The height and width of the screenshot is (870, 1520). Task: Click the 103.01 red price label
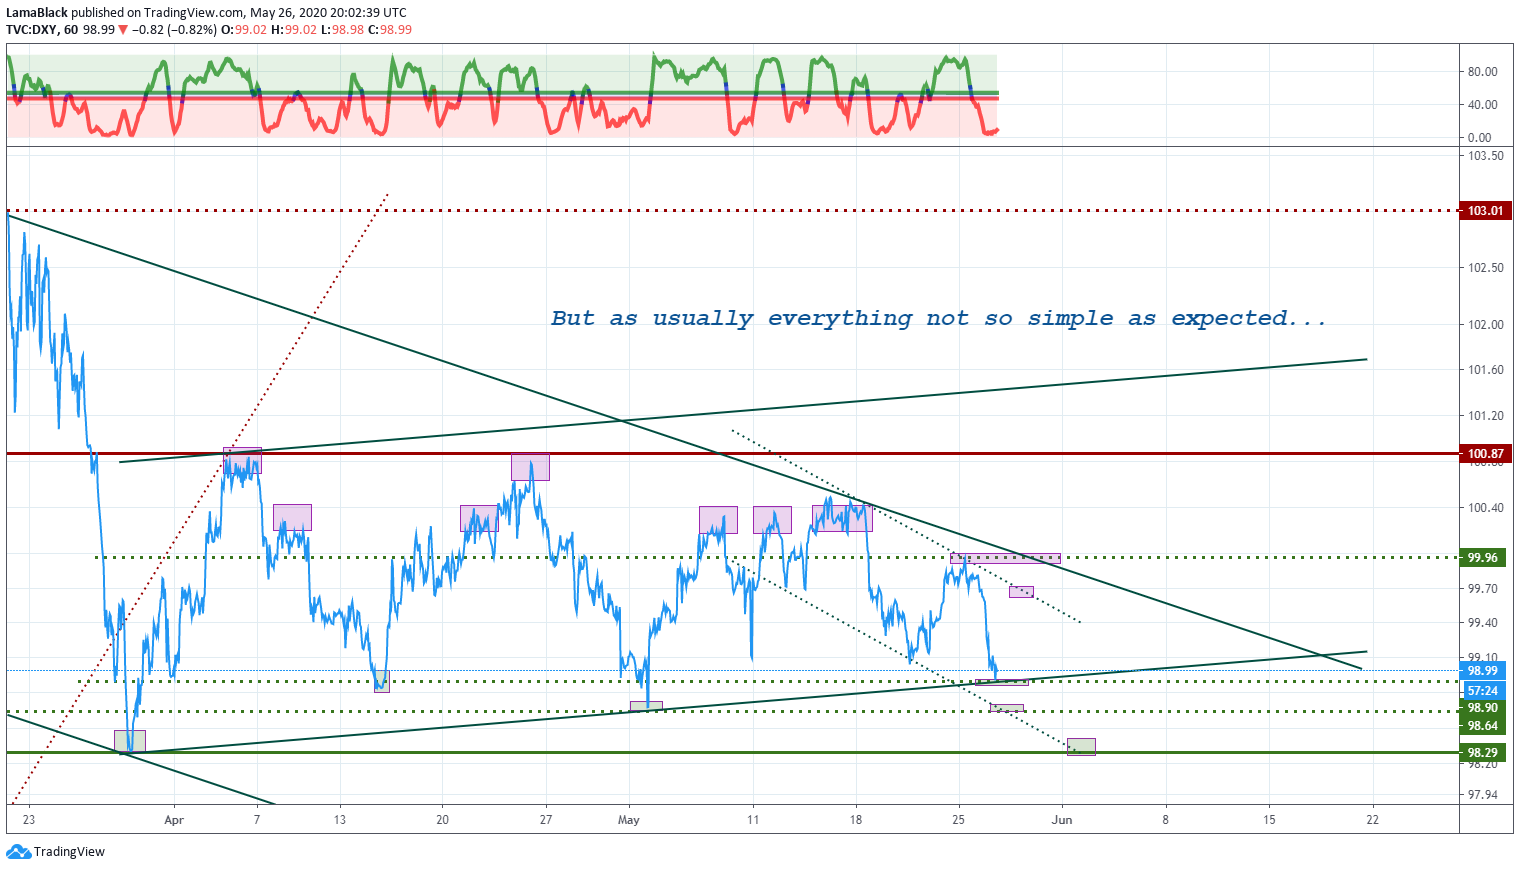click(x=1485, y=211)
